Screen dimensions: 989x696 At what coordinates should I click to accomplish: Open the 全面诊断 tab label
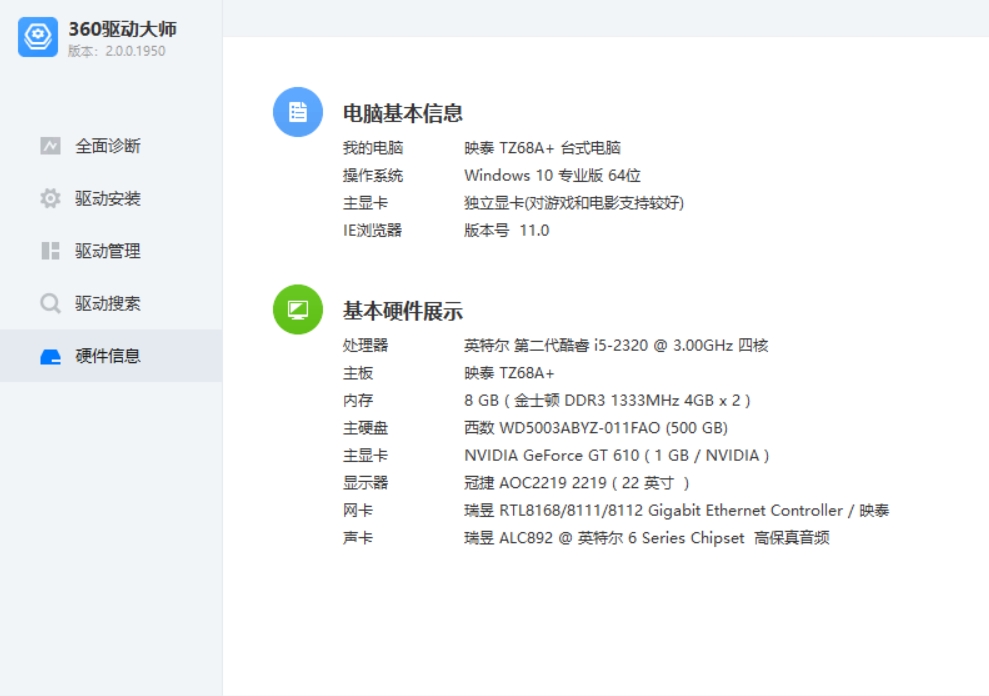coord(108,146)
